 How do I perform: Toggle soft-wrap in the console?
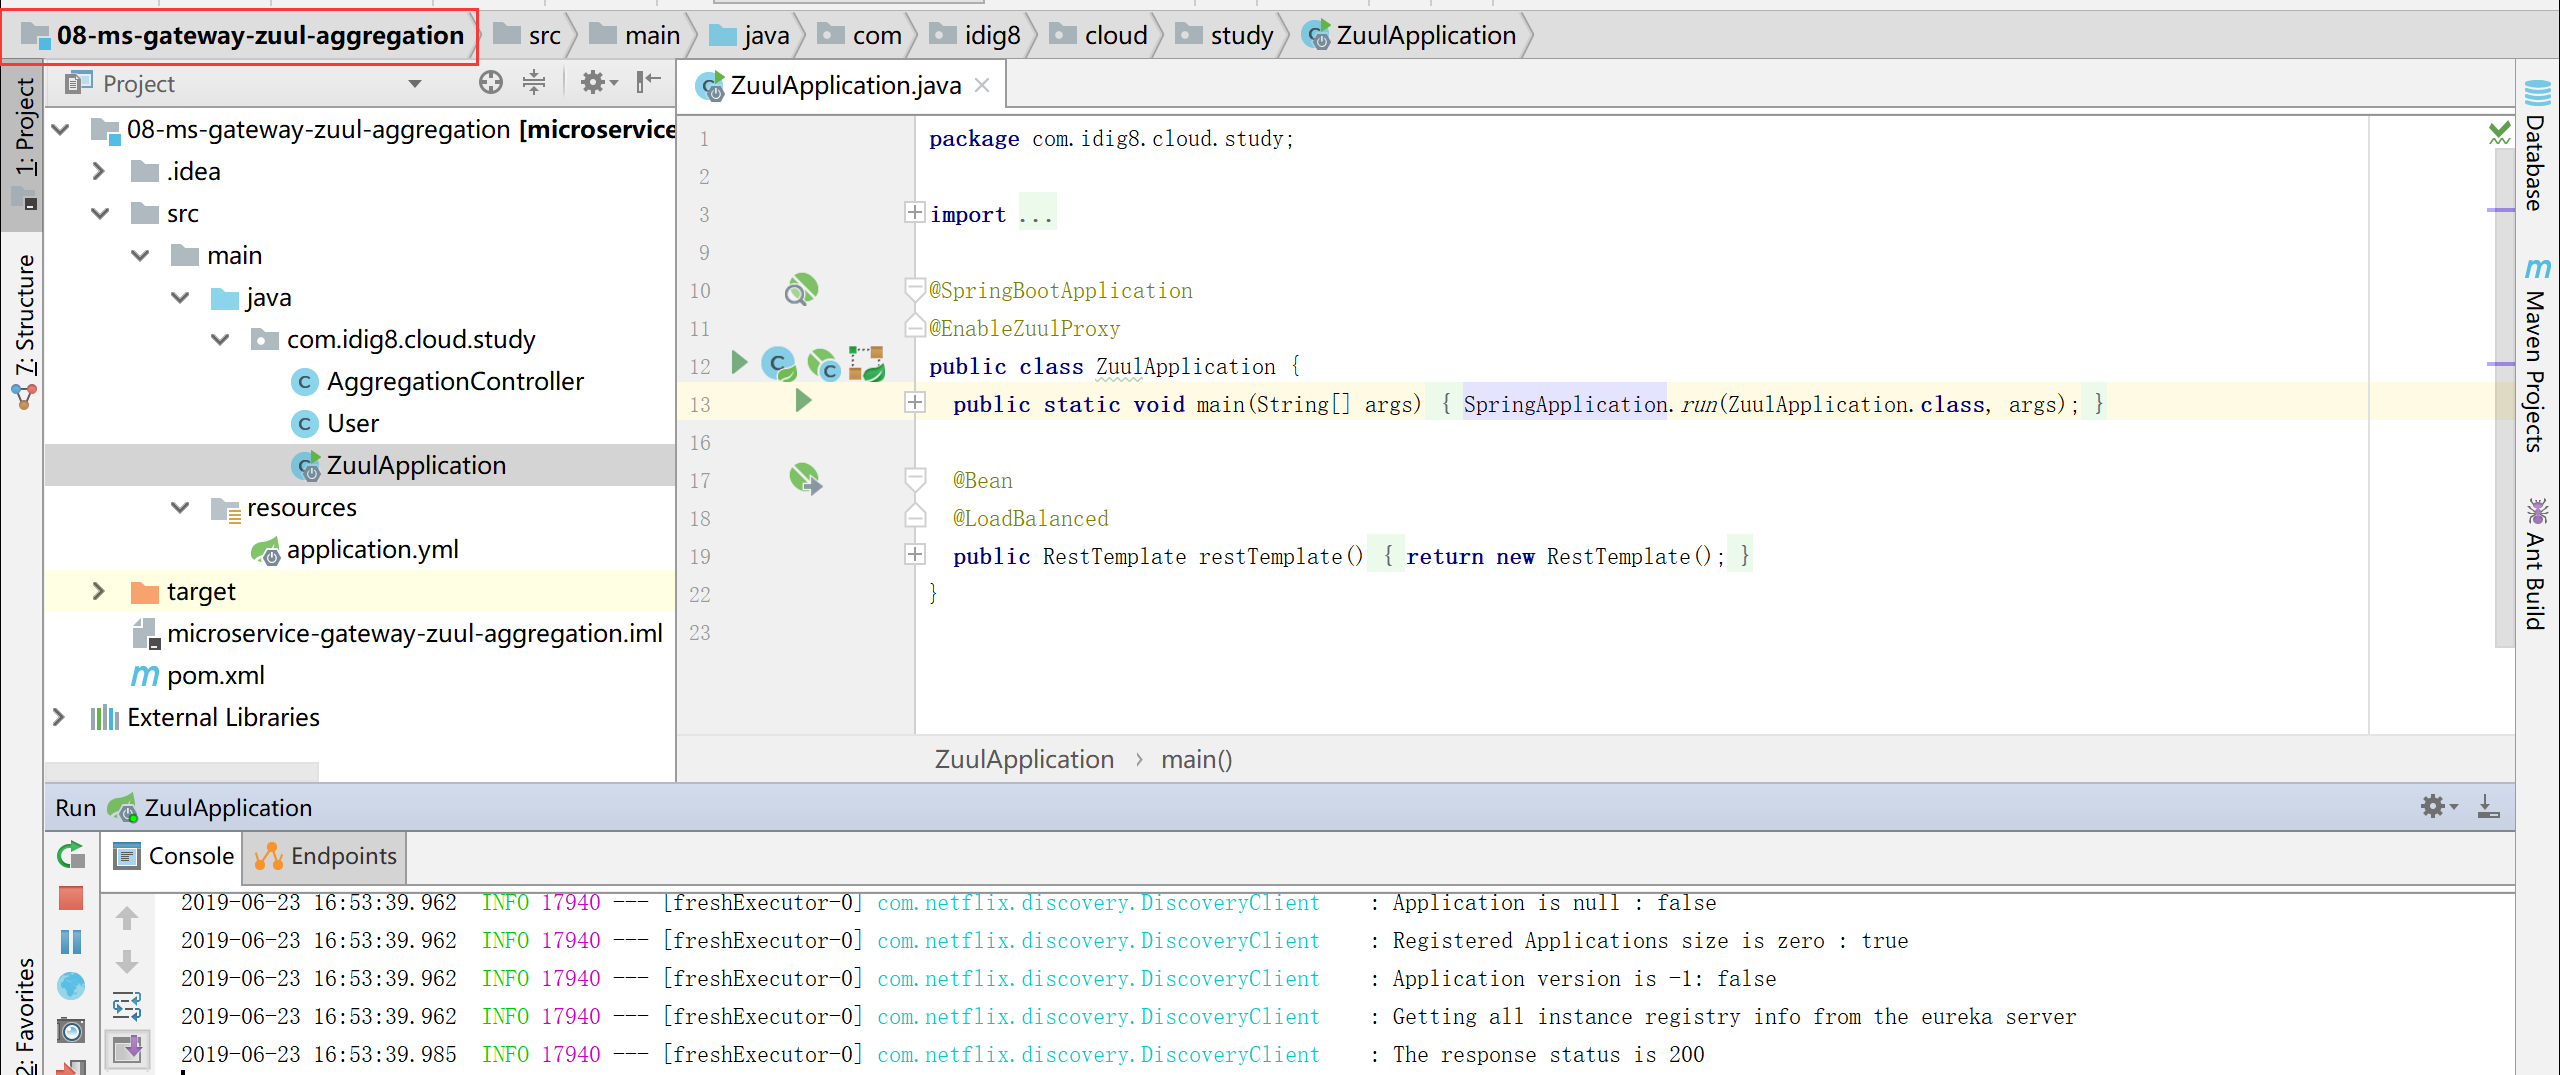(127, 1005)
